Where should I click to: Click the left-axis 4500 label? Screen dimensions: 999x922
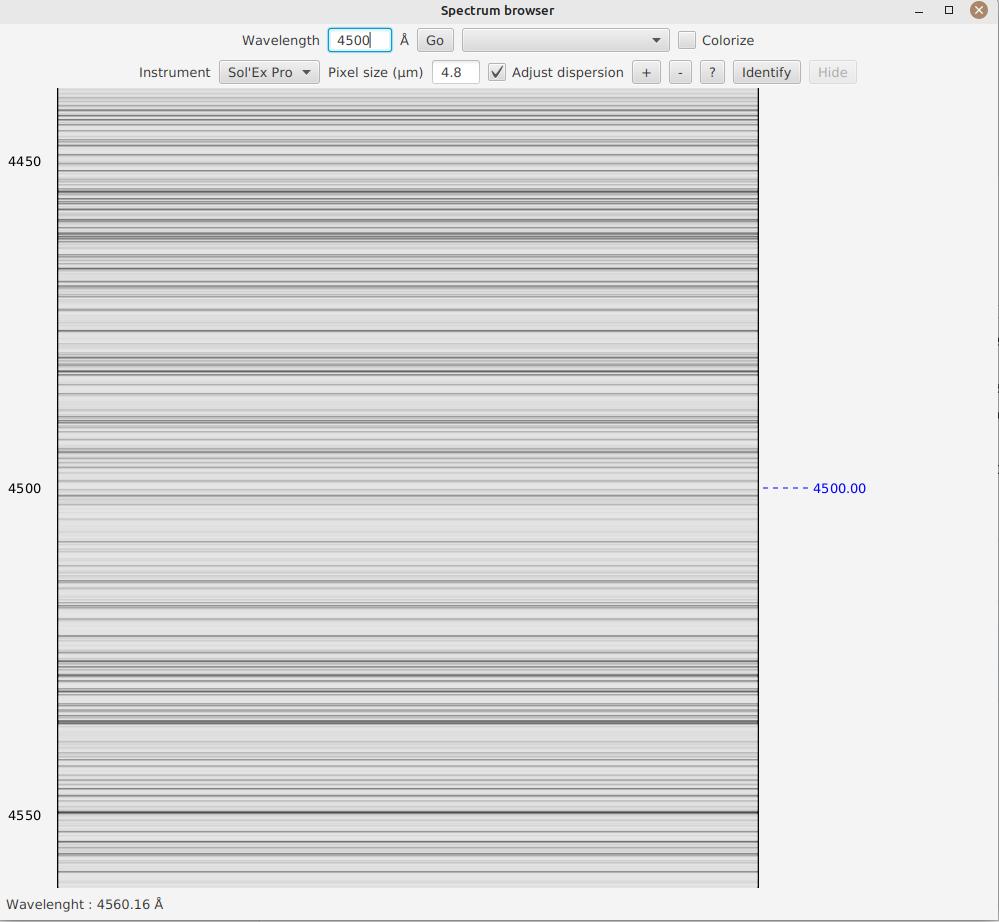pyautogui.click(x=25, y=489)
